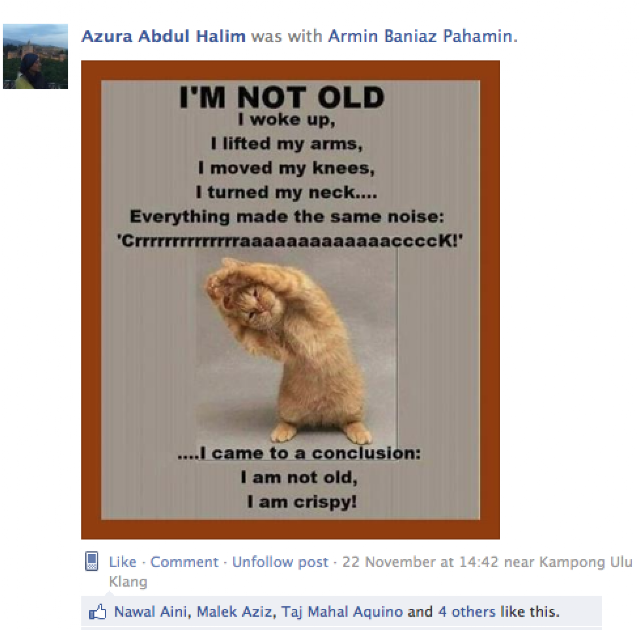Click Azura Abdul Halim's profile picture
The width and height of the screenshot is (640, 630).
point(35,56)
